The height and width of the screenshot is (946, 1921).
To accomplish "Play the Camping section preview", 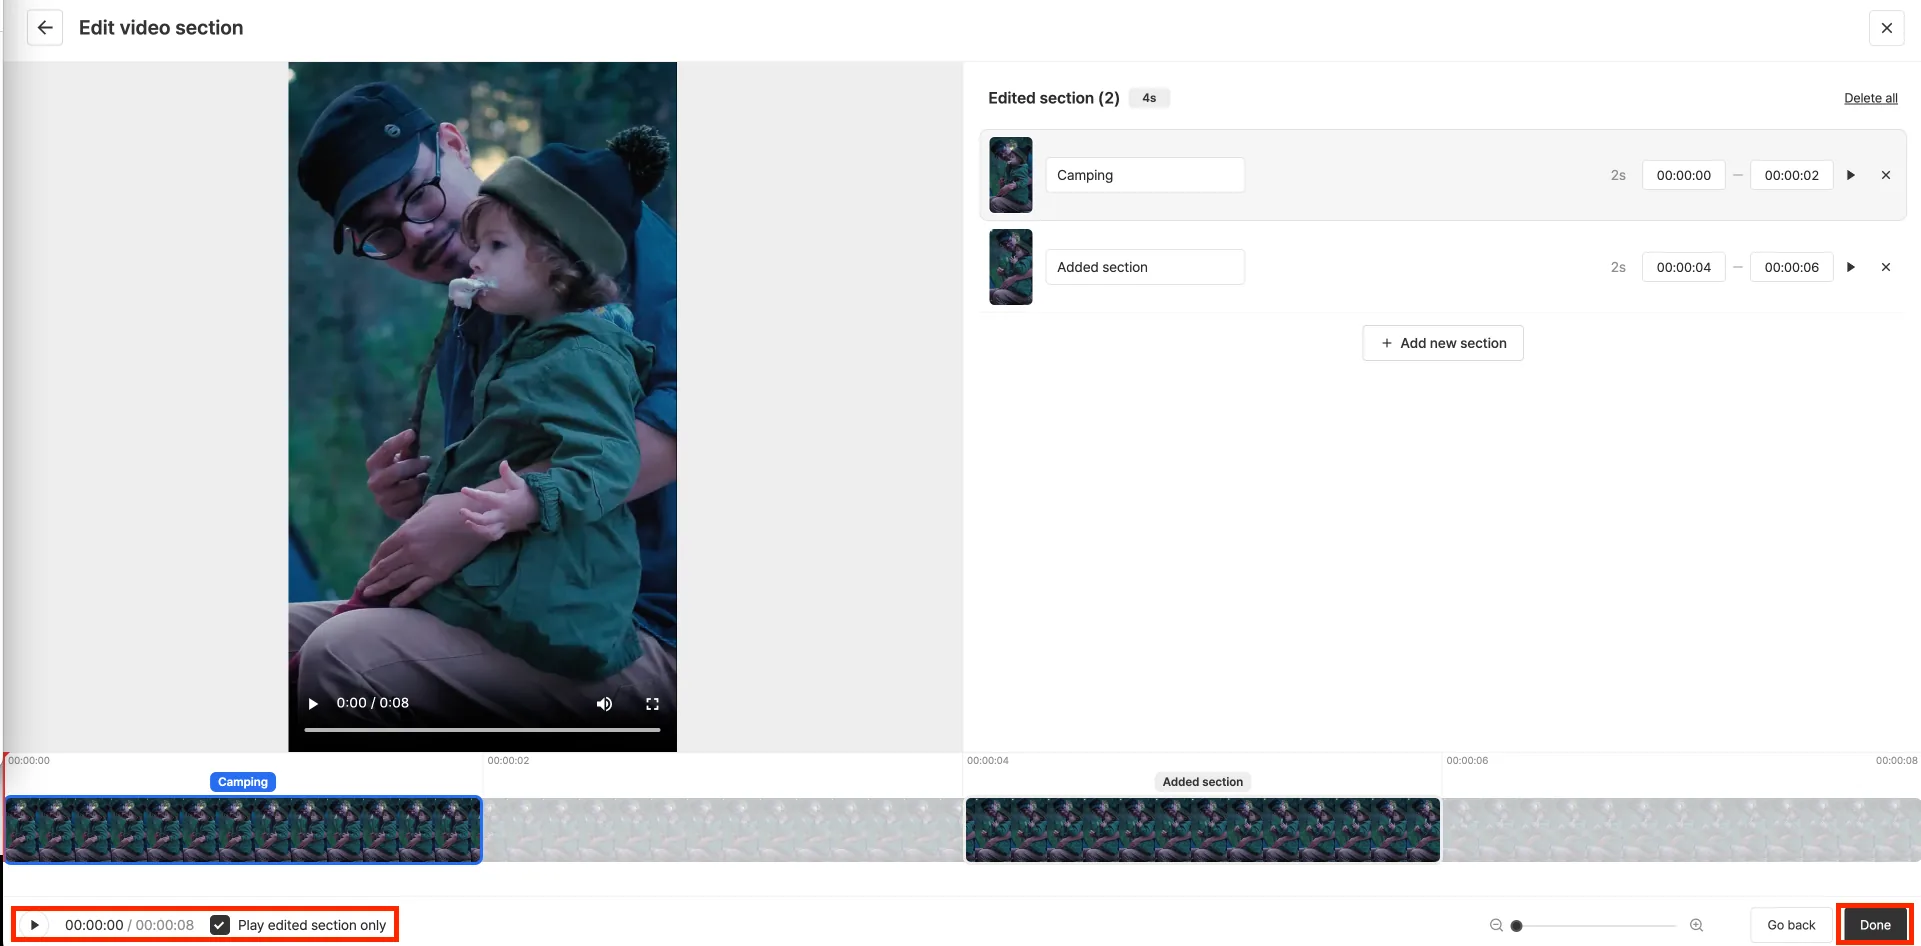I will tap(1850, 175).
